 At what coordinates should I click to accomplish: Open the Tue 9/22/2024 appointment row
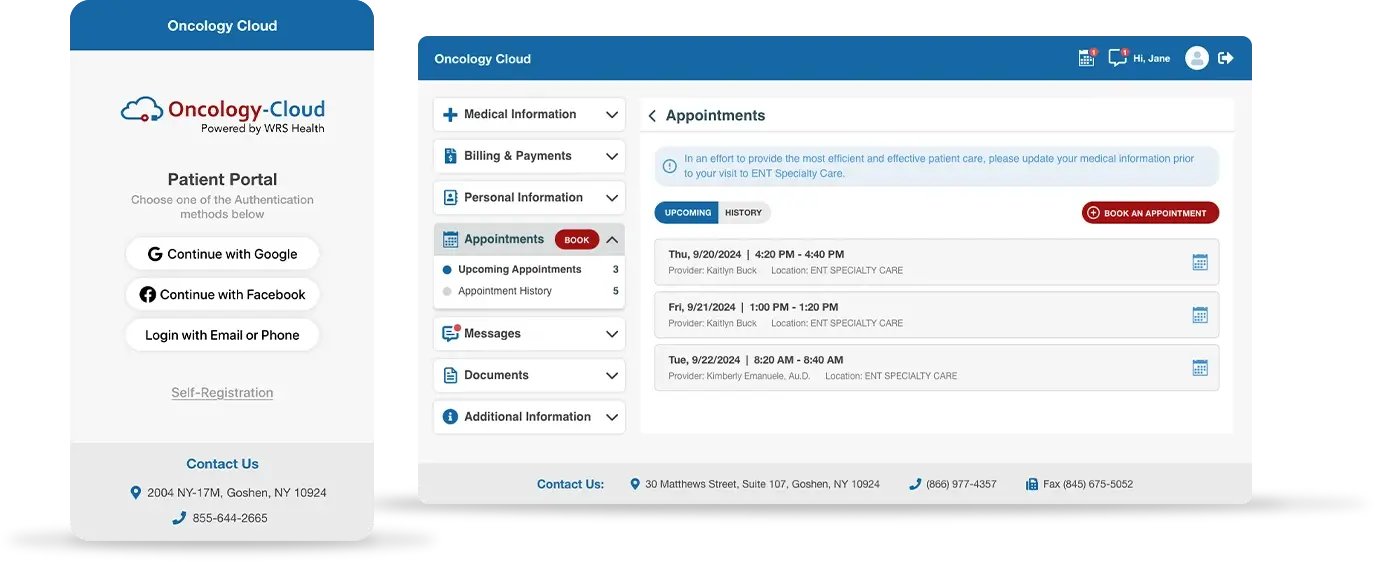point(937,368)
